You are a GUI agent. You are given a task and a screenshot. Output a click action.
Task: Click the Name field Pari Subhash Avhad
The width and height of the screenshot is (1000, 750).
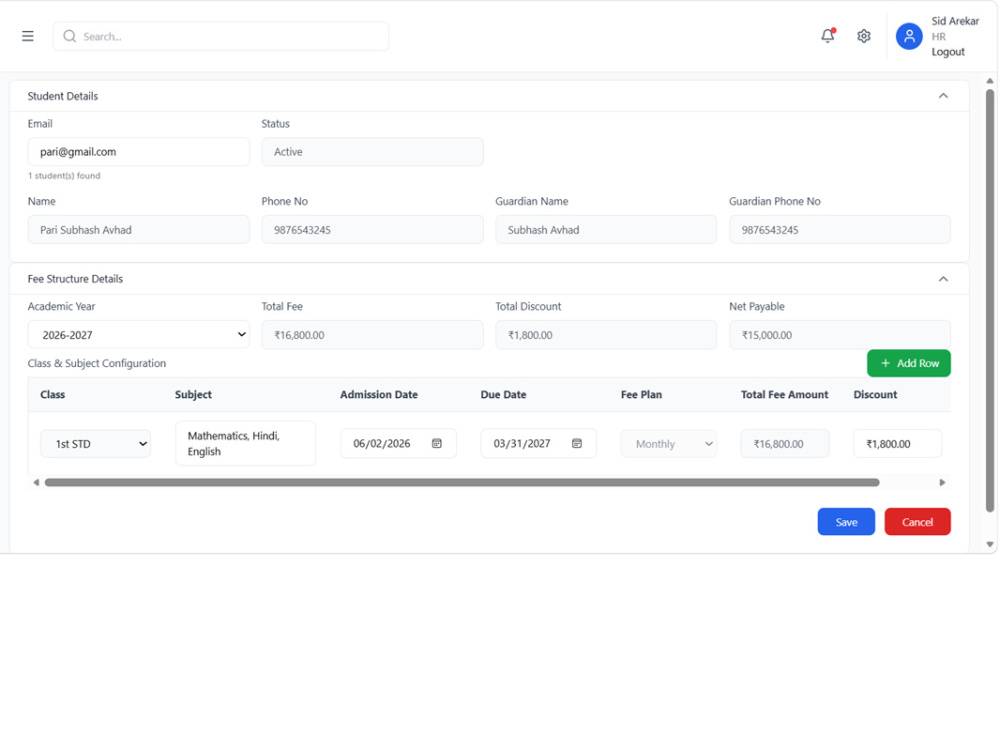click(138, 230)
